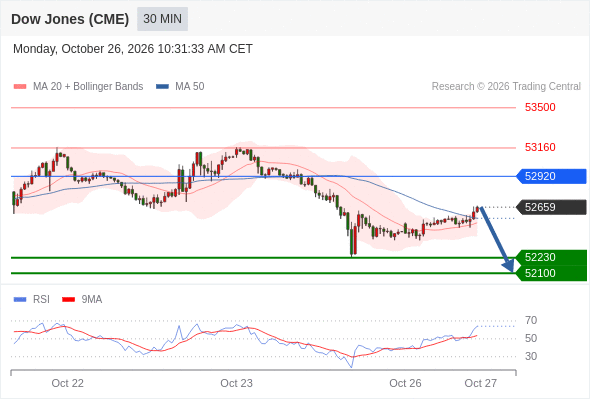Image resolution: width=590 pixels, height=400 pixels.
Task: Click the RSI blue legend swatch
Action: point(20,300)
